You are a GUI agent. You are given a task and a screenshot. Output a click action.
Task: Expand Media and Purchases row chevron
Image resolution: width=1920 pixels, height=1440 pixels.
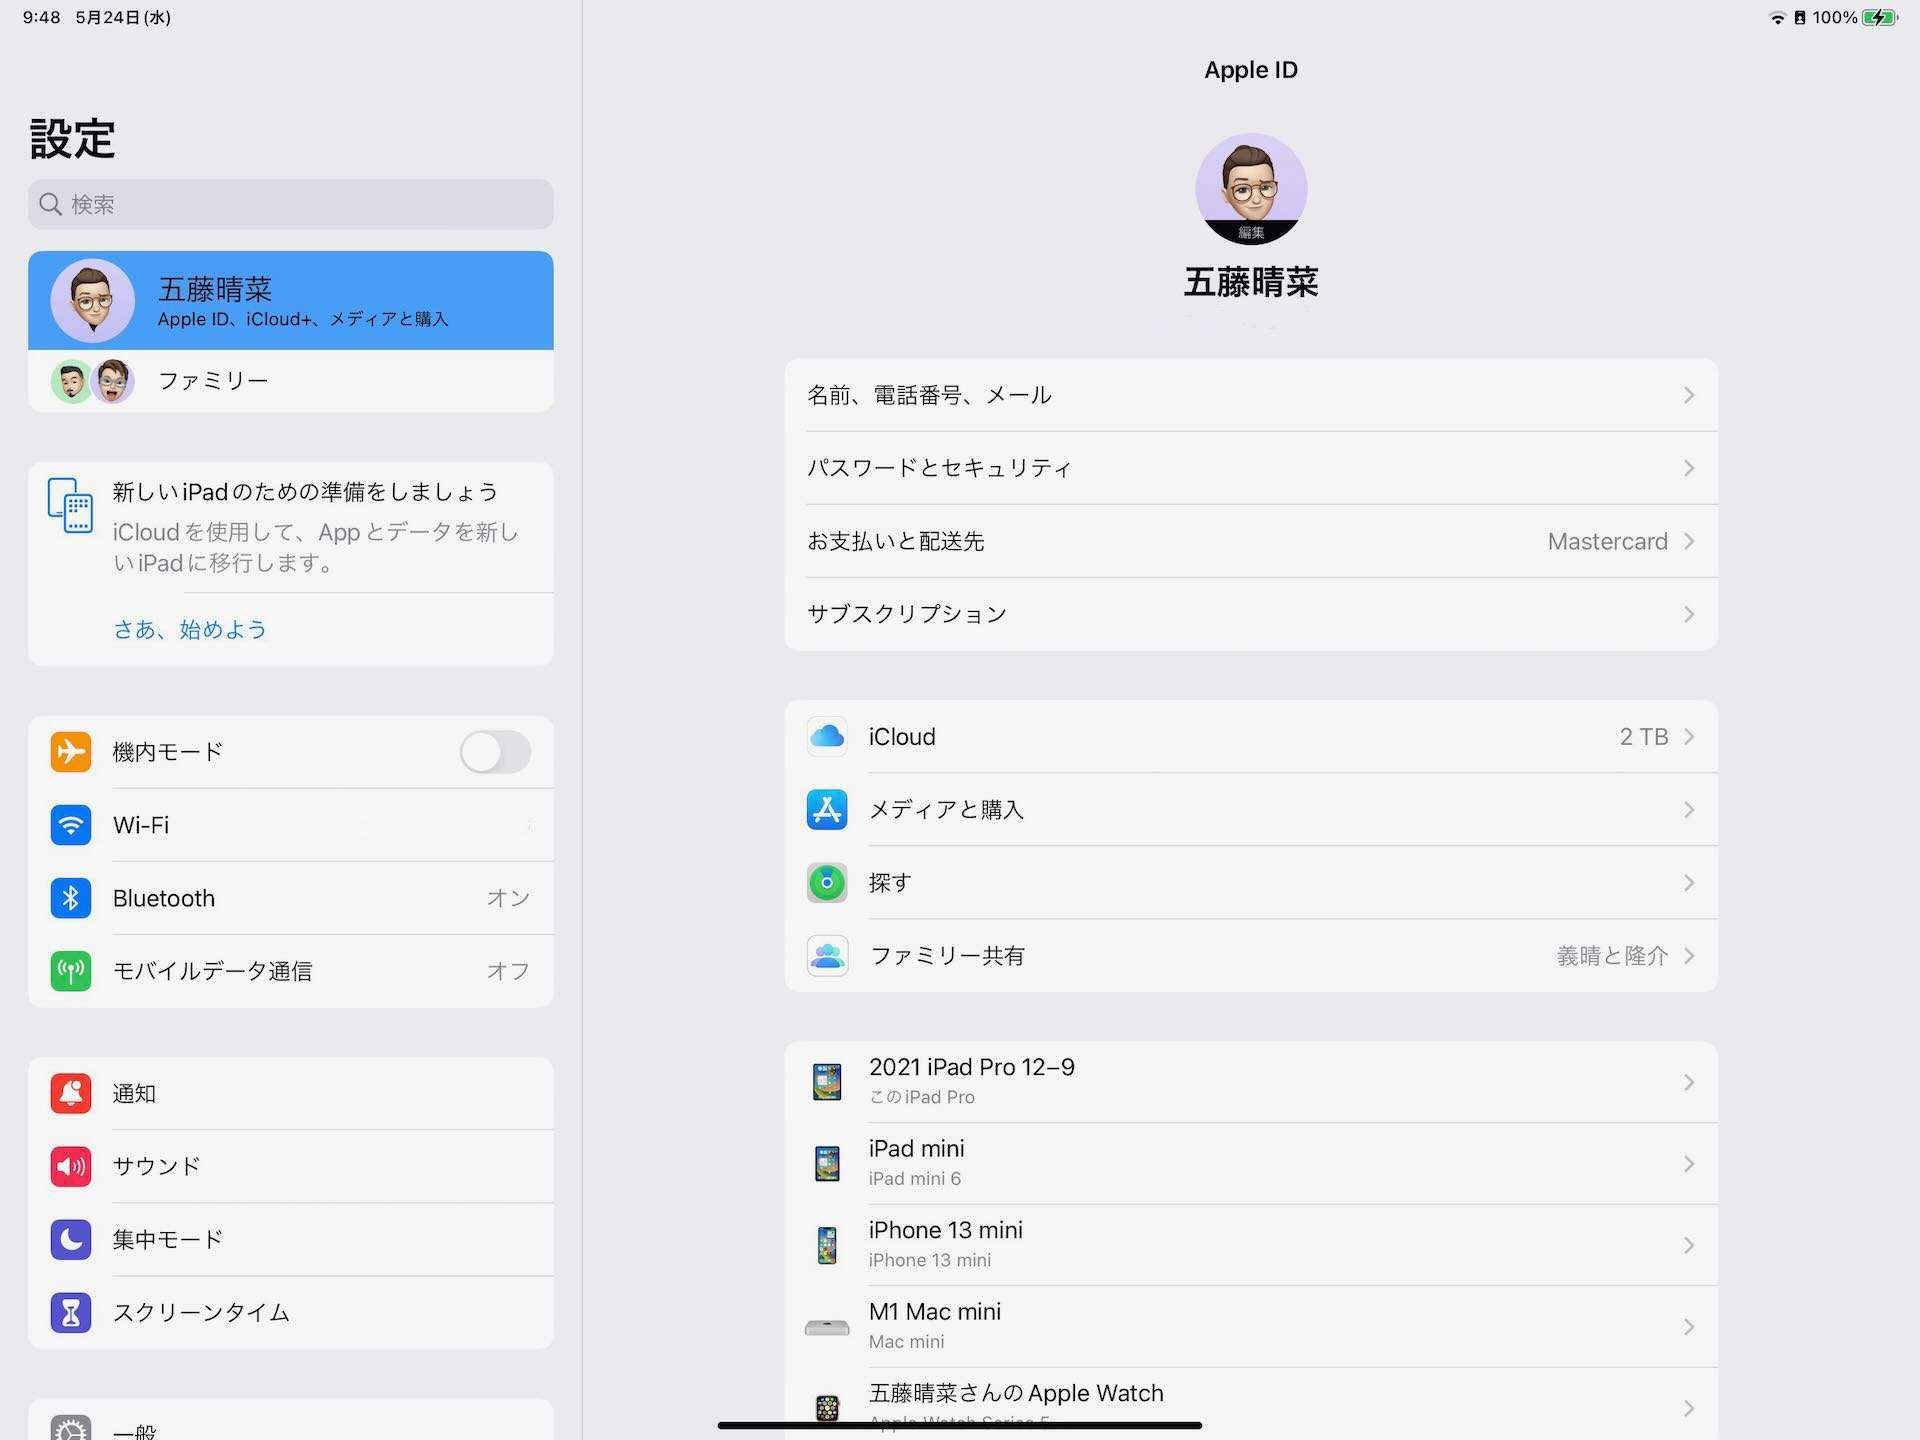1688,810
